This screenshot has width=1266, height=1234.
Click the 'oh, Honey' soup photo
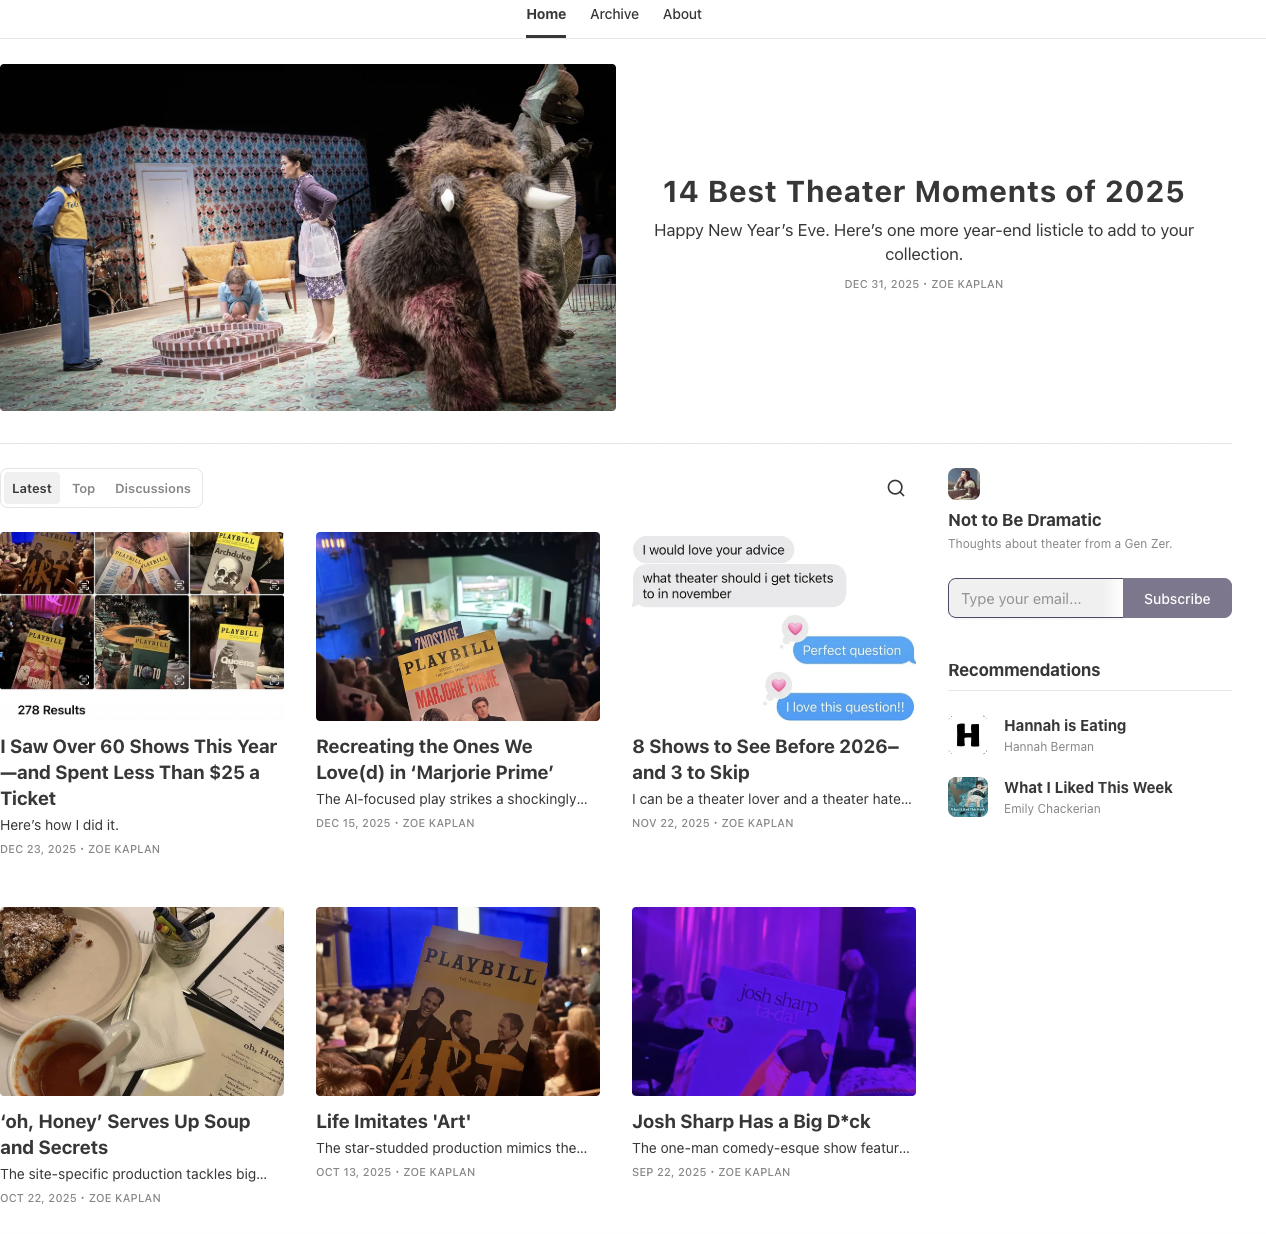[141, 1001]
